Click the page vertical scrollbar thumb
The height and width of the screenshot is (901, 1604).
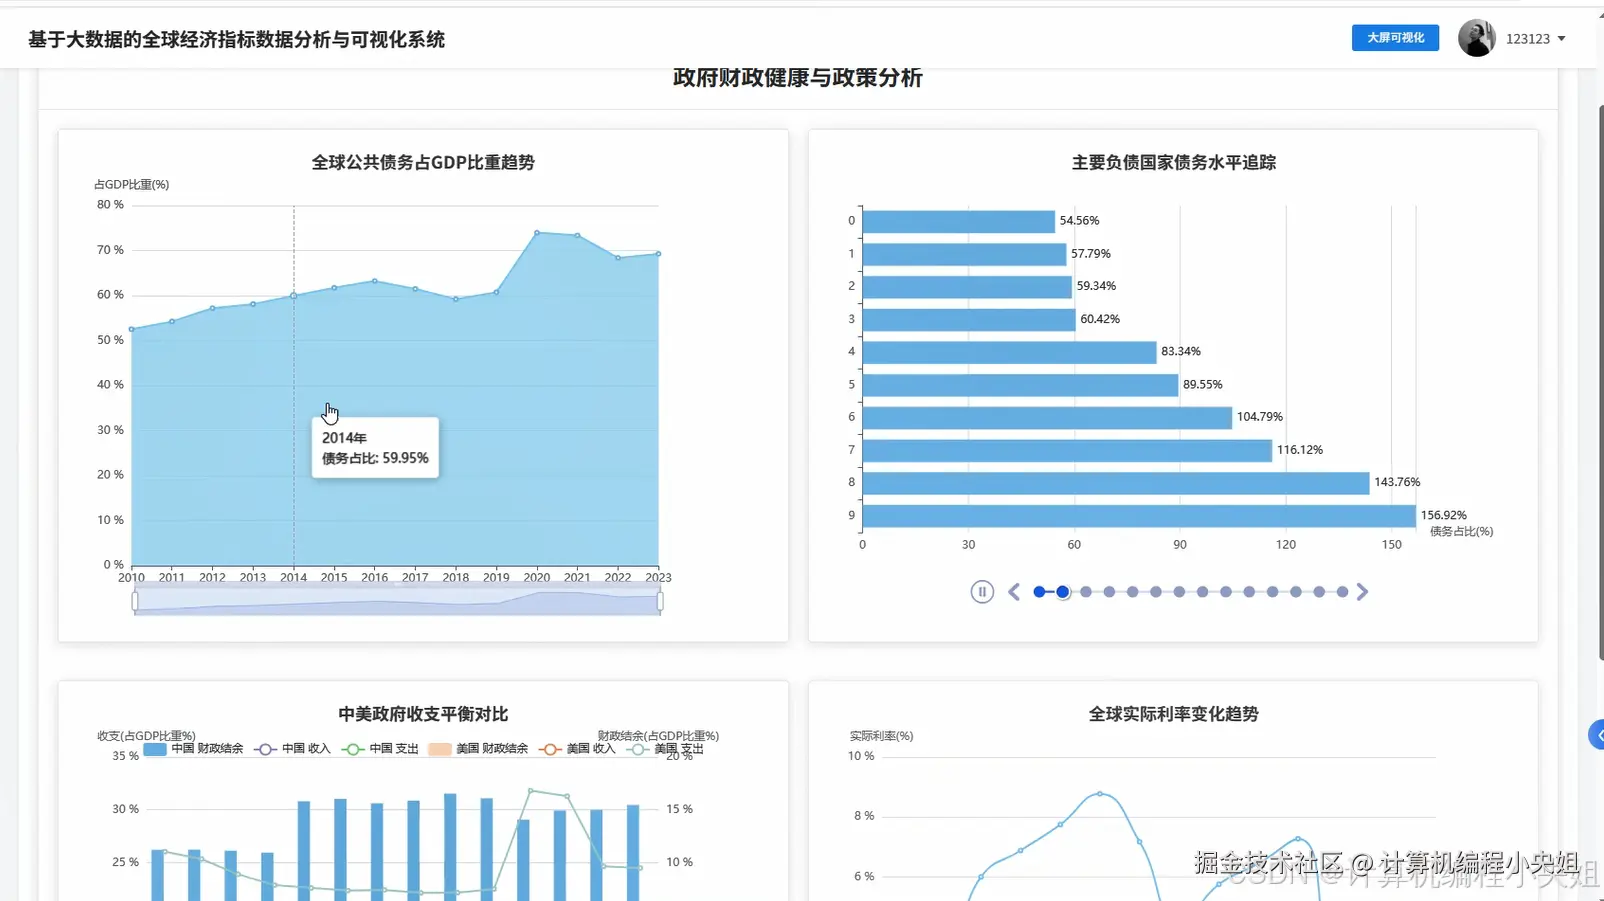(x=1600, y=380)
